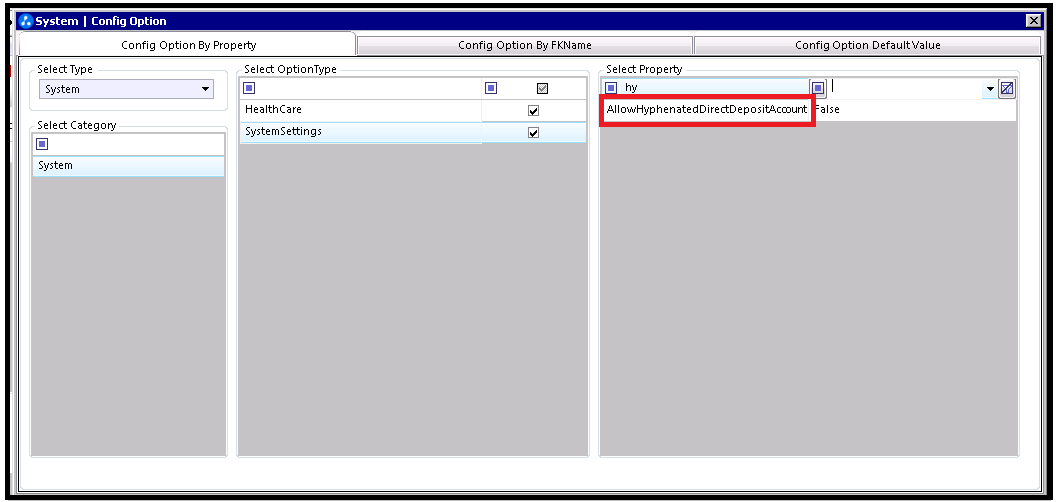The image size is (1056, 502).
Task: Close the Config Option window
Action: pyautogui.click(x=1034, y=21)
